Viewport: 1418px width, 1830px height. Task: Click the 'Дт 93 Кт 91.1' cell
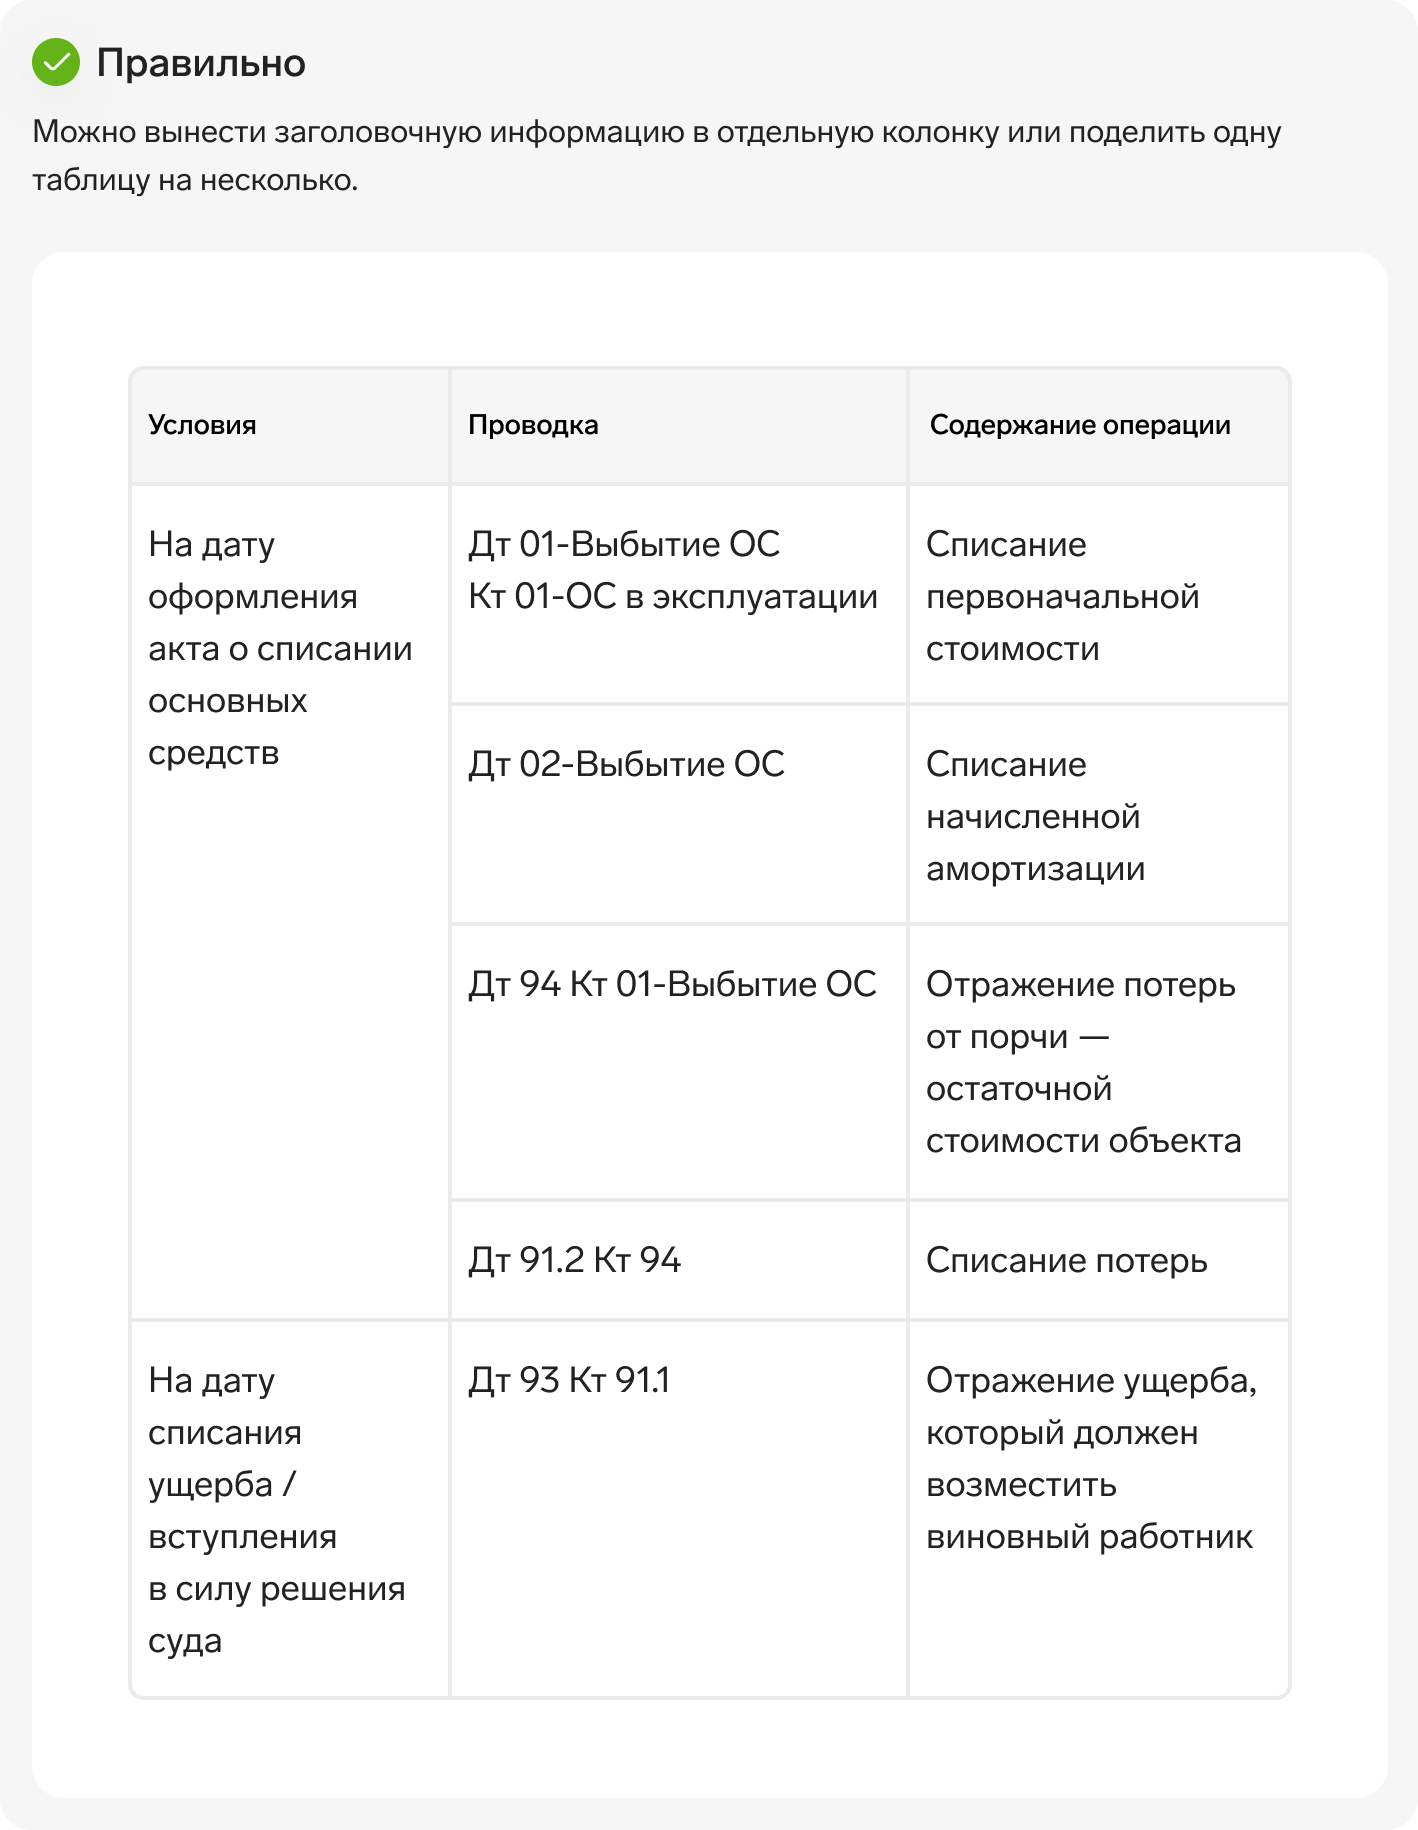pyautogui.click(x=678, y=1509)
